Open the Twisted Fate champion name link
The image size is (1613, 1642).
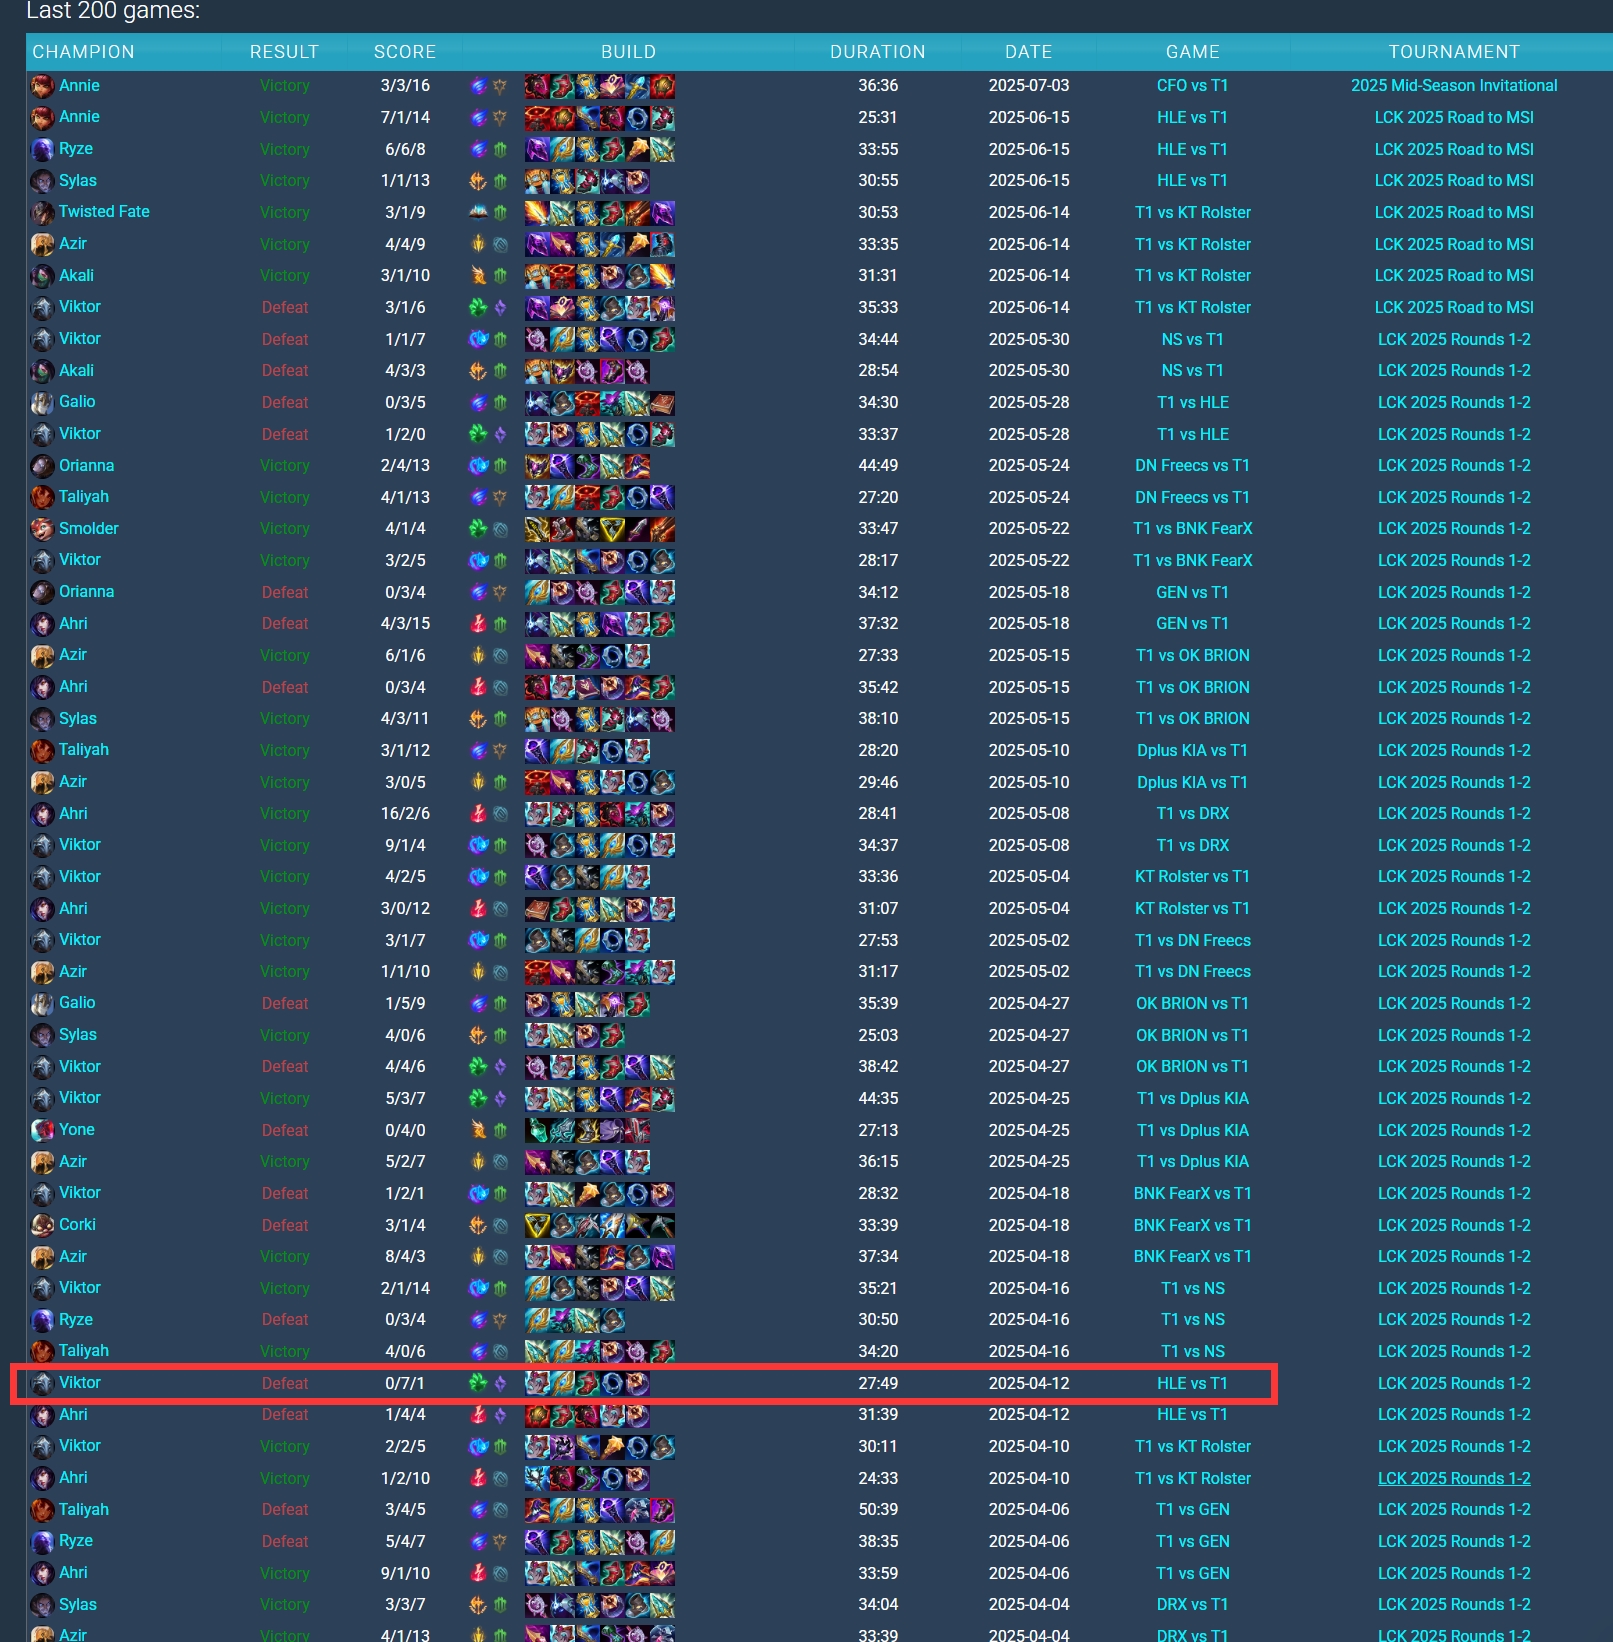pyautogui.click(x=104, y=212)
